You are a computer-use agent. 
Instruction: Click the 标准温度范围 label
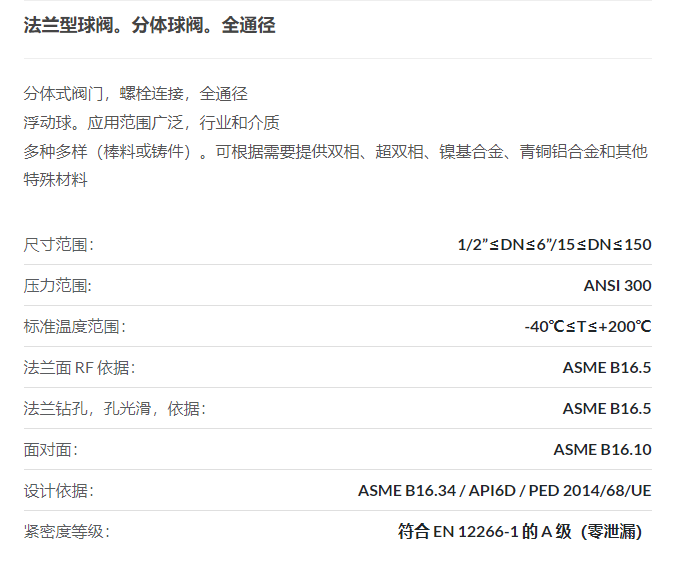coord(75,327)
